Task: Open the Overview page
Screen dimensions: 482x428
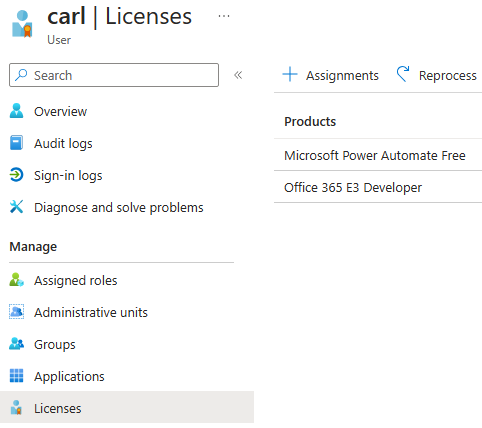Action: (60, 111)
